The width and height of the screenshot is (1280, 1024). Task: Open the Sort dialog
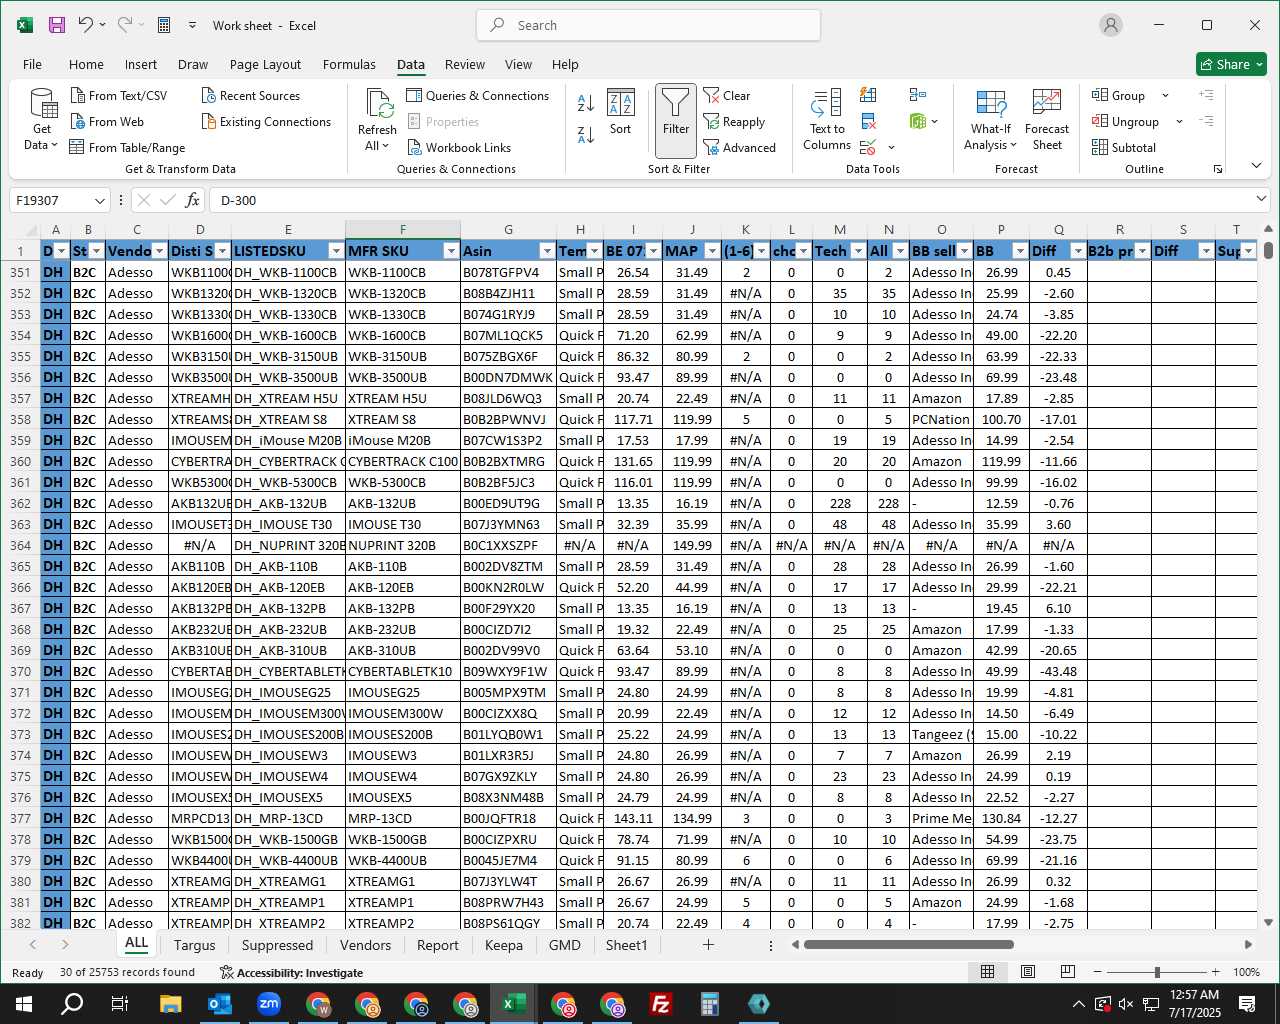coord(621,112)
